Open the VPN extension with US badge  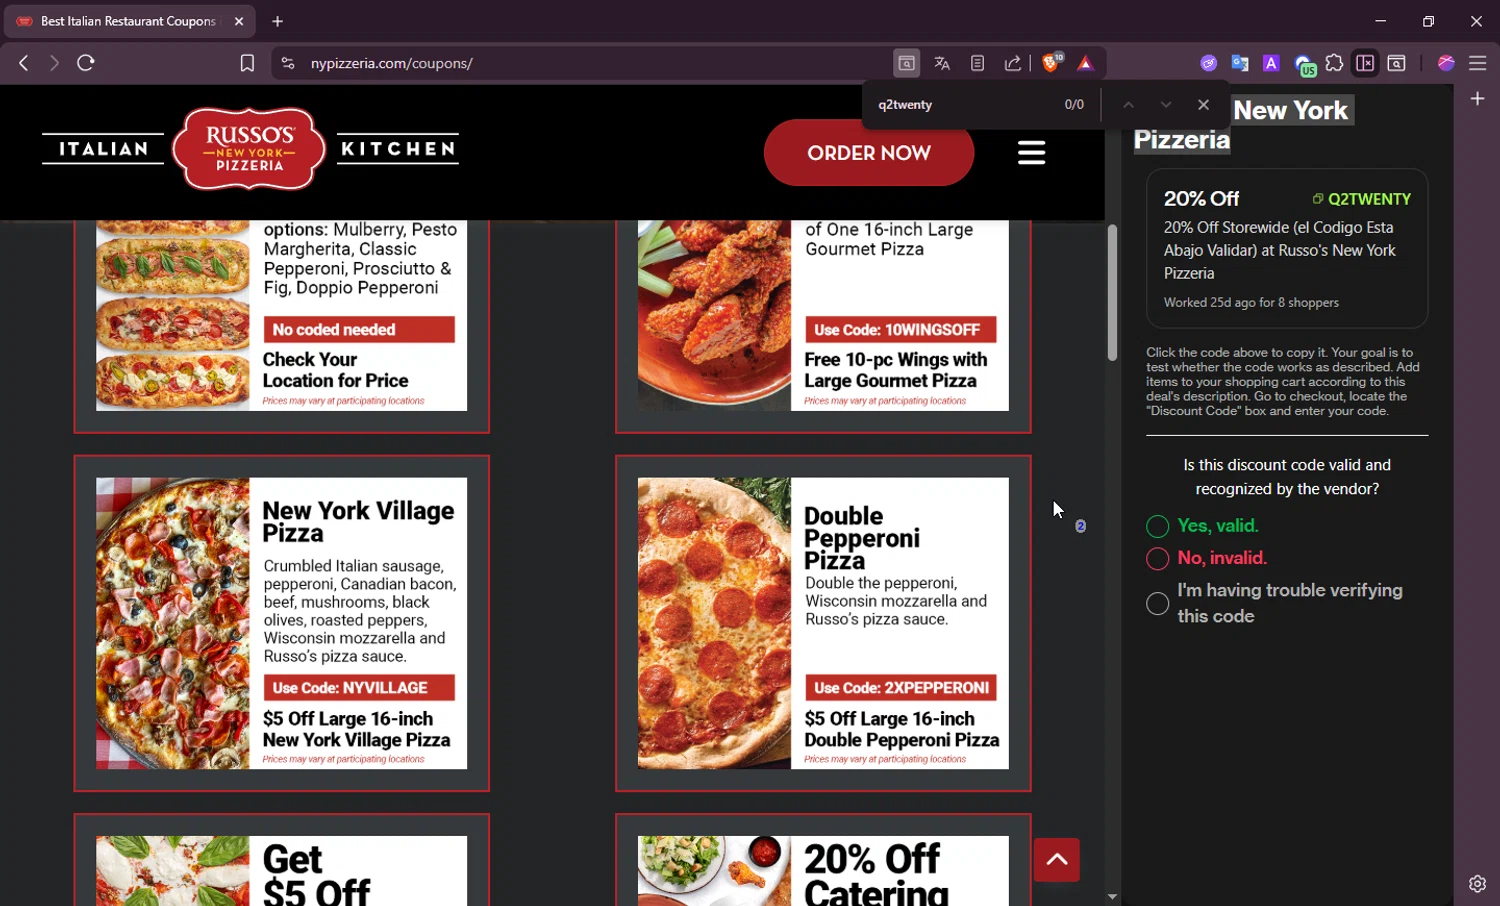(x=1305, y=66)
